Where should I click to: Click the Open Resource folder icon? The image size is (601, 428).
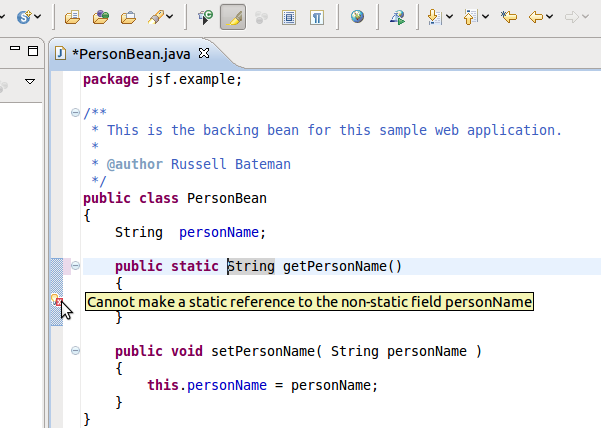(128, 17)
